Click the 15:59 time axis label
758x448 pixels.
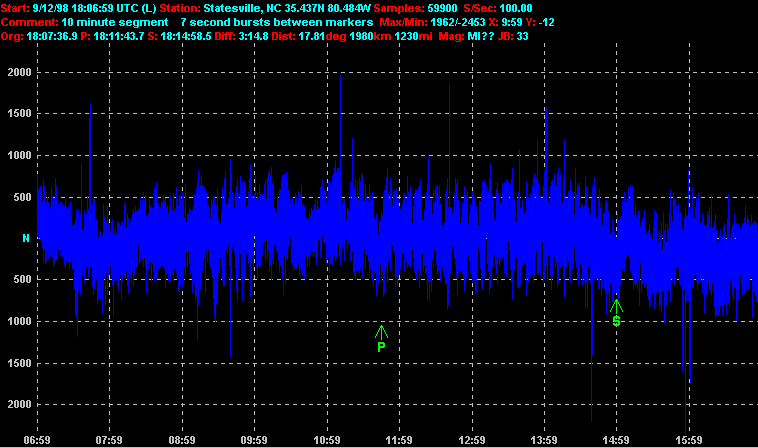pos(689,440)
